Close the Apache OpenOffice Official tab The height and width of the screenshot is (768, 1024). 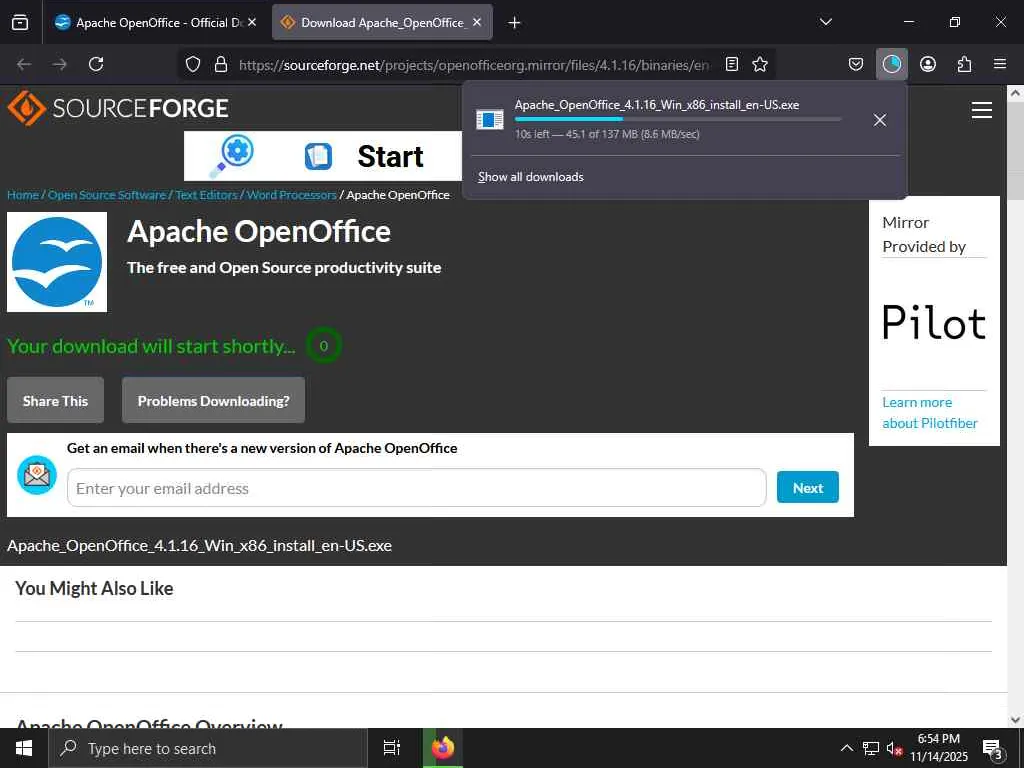tap(252, 22)
